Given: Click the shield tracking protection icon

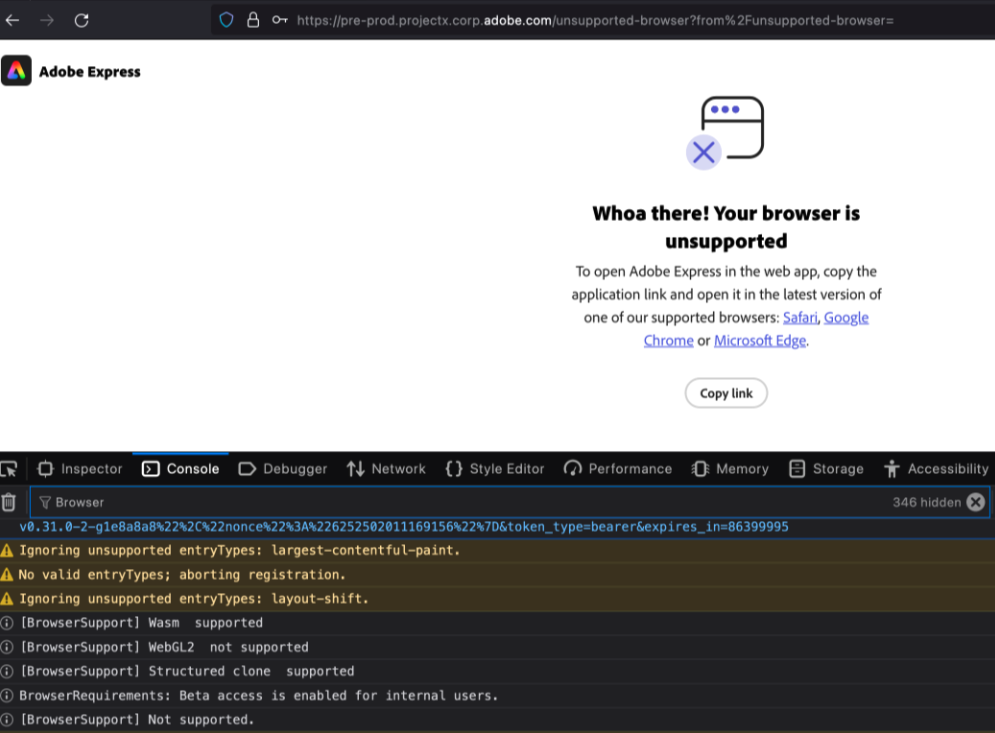Looking at the screenshot, I should tap(226, 20).
